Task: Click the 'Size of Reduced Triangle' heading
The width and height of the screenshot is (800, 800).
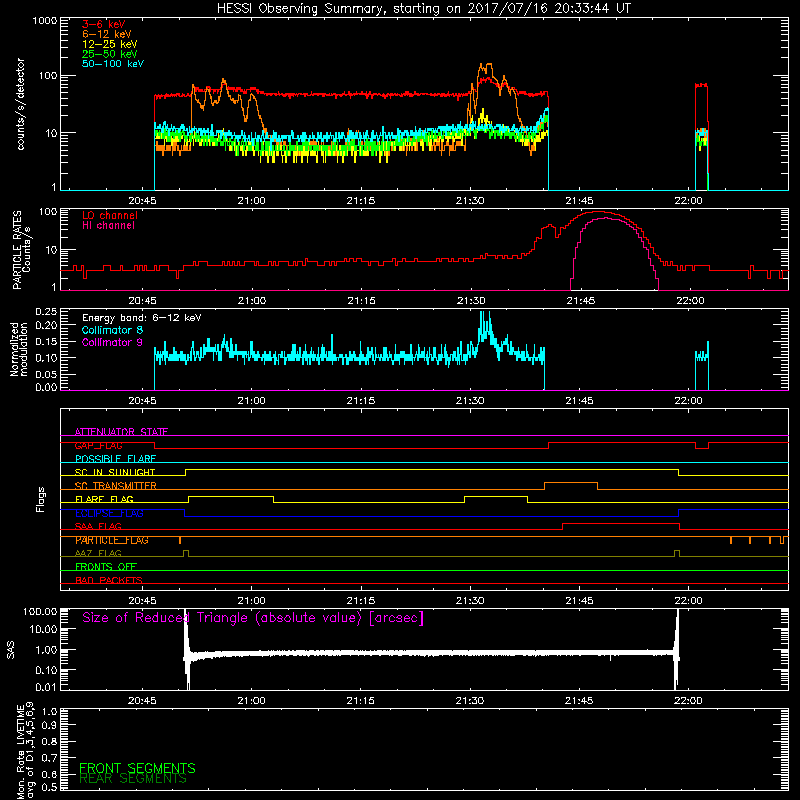Action: click(x=253, y=618)
